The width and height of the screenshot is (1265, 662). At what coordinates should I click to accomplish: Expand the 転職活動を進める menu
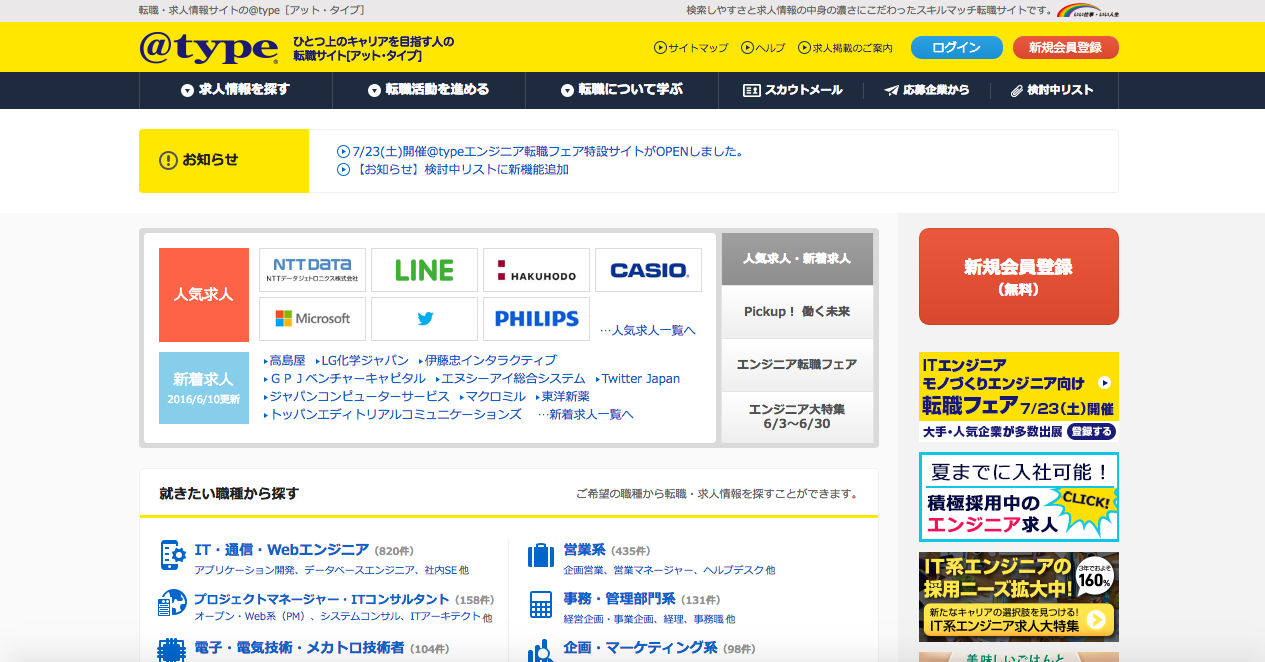[429, 90]
